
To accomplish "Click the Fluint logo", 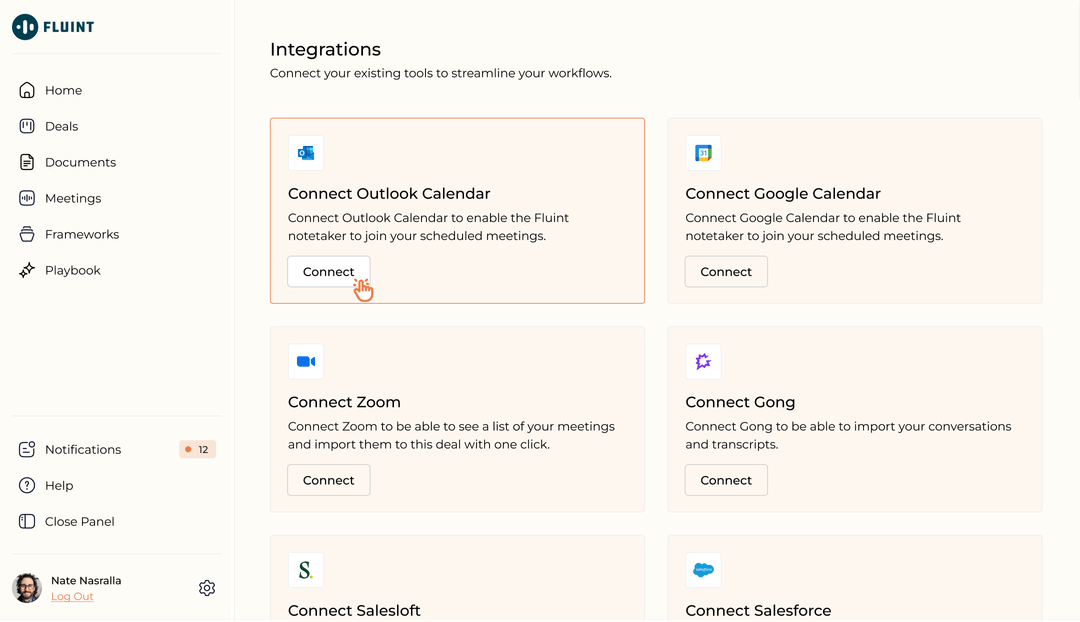I will point(53,27).
